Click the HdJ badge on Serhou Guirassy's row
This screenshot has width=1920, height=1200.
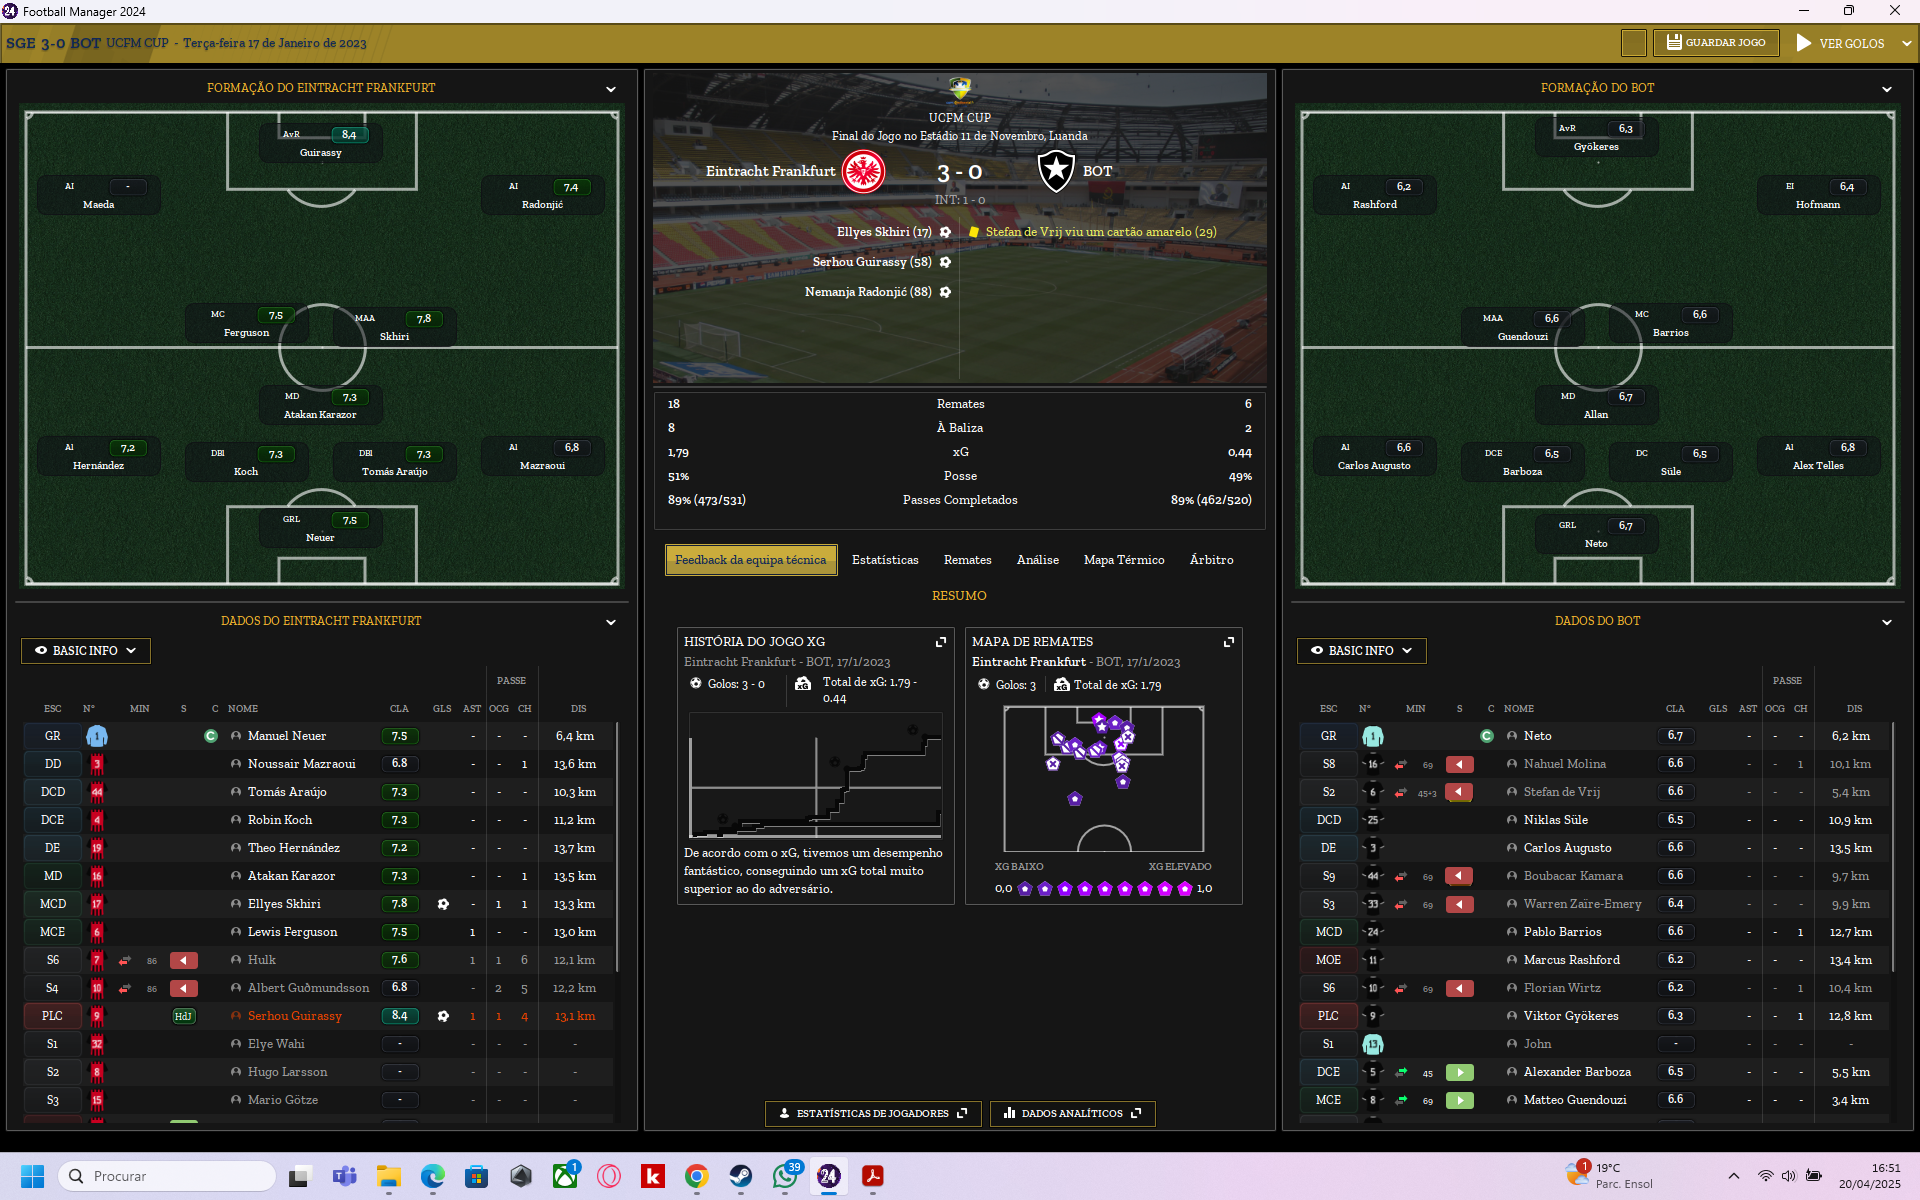point(183,1016)
